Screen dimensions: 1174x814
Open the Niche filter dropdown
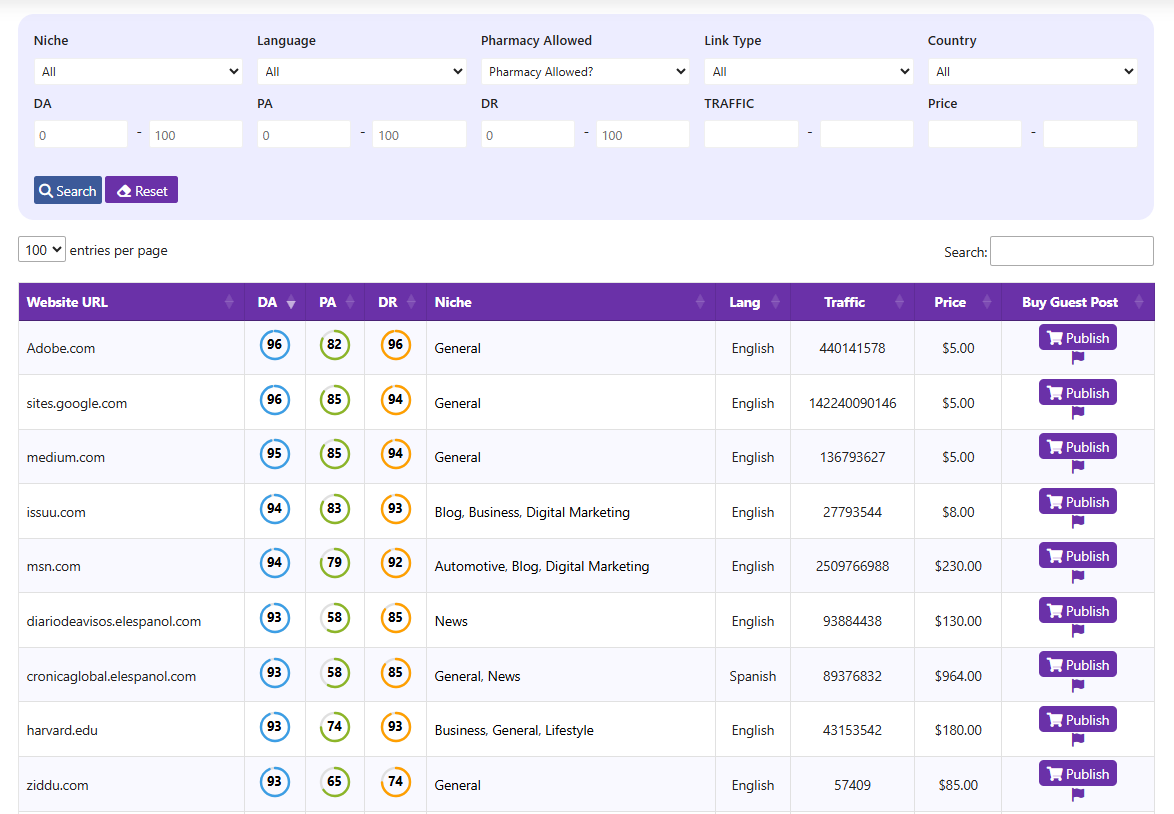click(138, 72)
